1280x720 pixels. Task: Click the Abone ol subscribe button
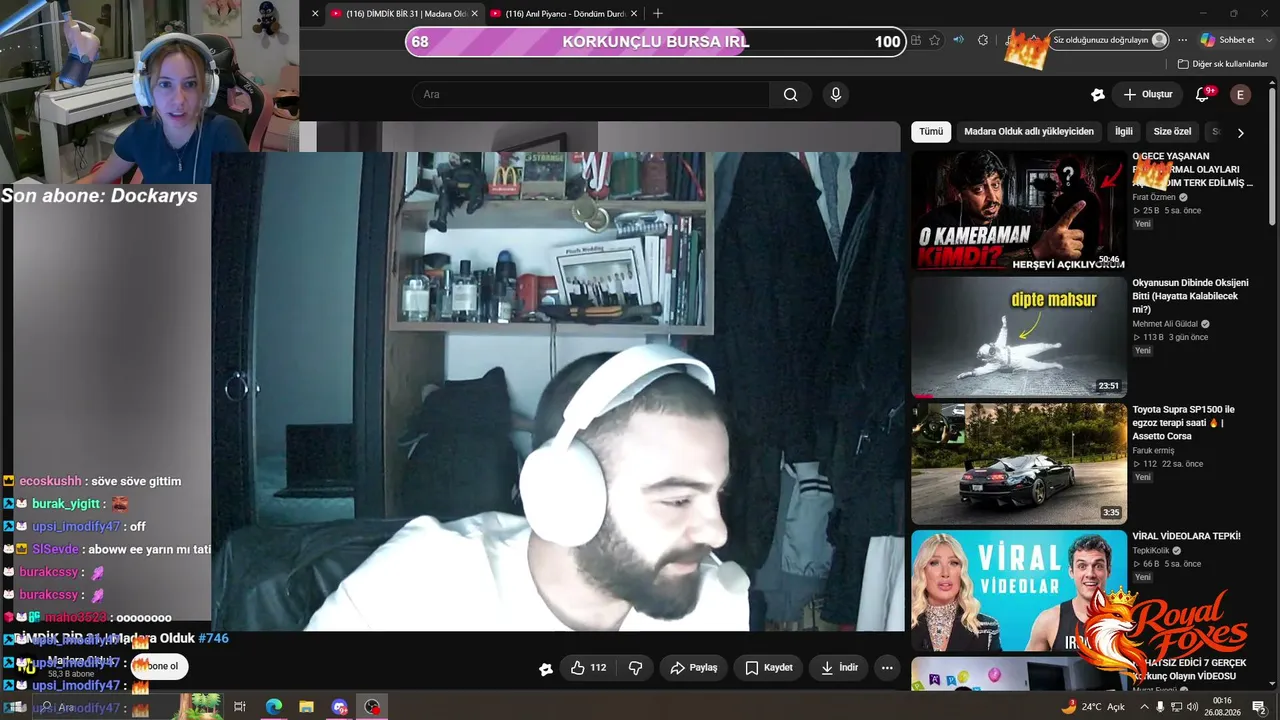tap(158, 666)
